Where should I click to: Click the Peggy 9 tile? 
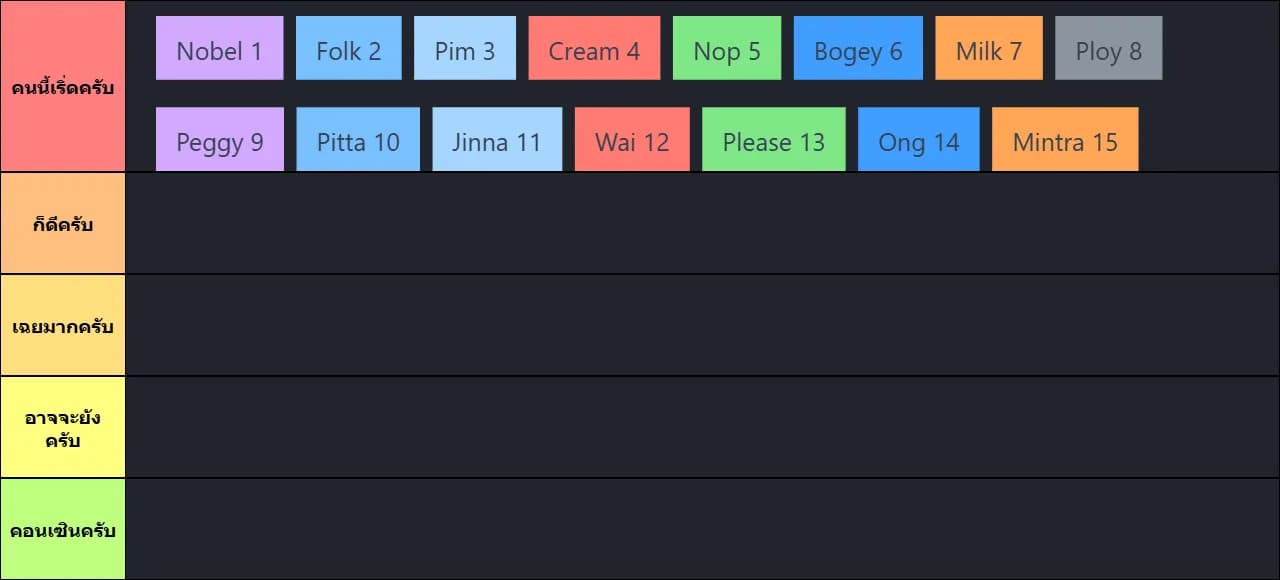[x=220, y=140]
